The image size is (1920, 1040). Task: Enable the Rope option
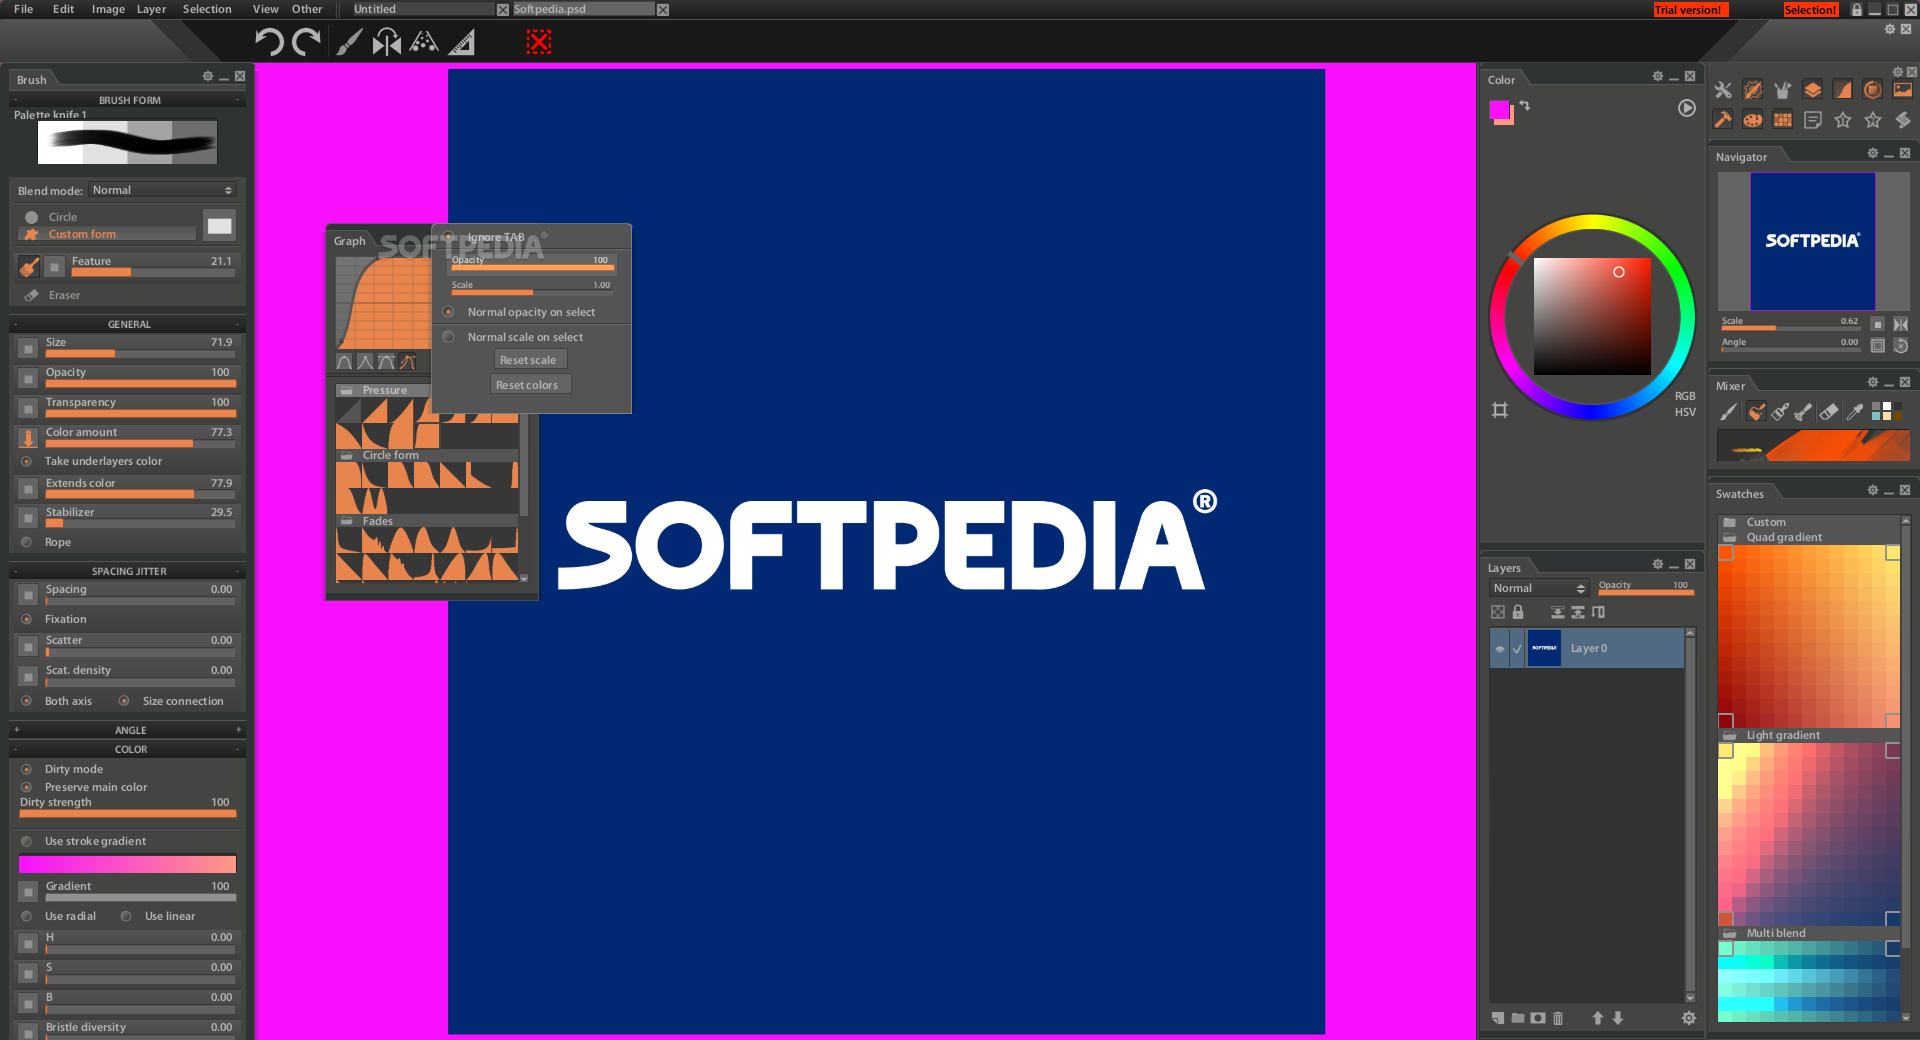[x=26, y=542]
